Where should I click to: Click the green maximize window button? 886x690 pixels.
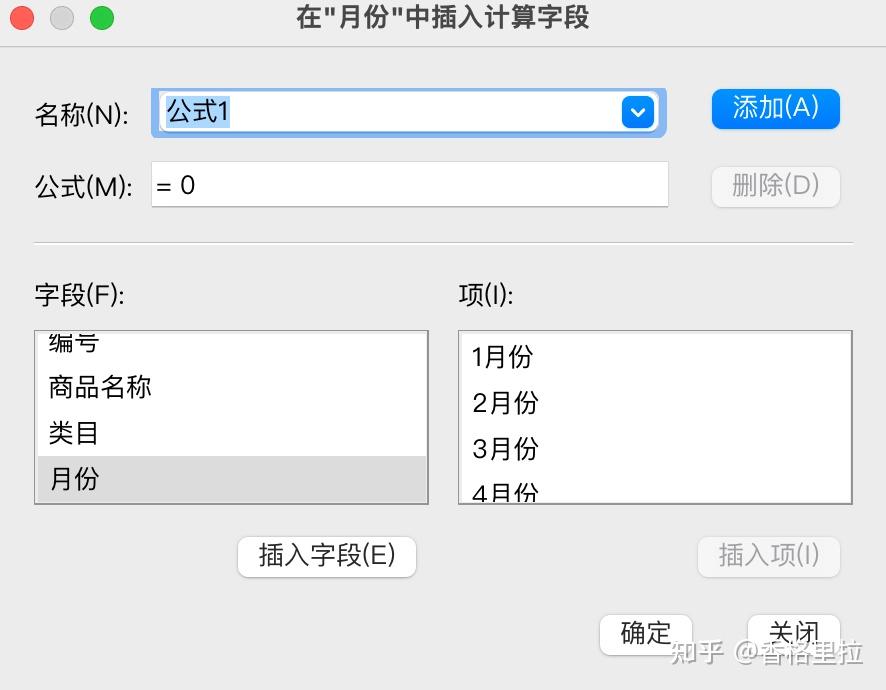(x=102, y=18)
